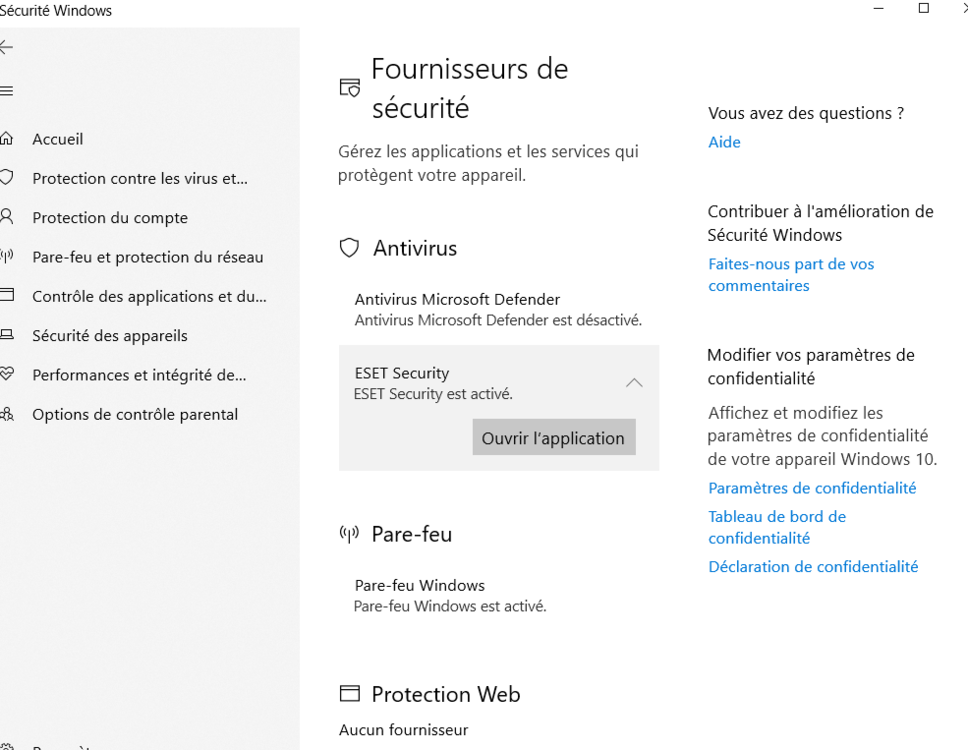The width and height of the screenshot is (968, 750).
Task: Open the hamburger navigation menu icon
Action: pyautogui.click(x=6, y=91)
